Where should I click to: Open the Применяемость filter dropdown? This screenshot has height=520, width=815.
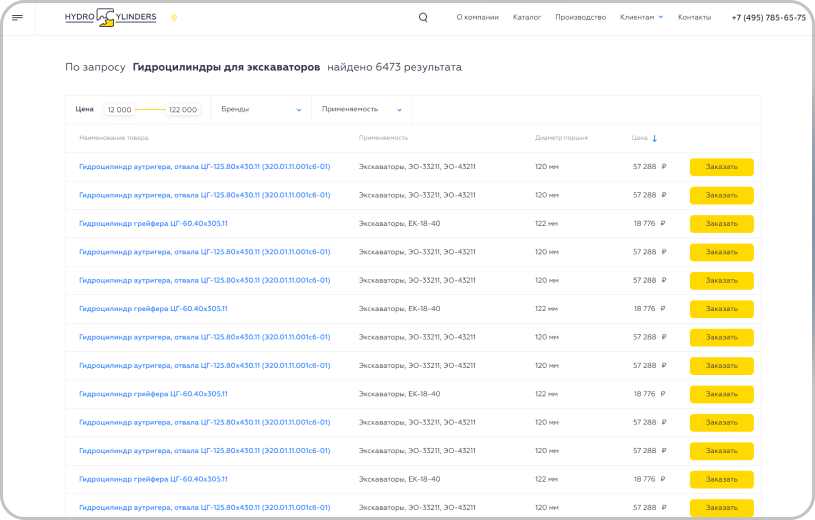(362, 109)
